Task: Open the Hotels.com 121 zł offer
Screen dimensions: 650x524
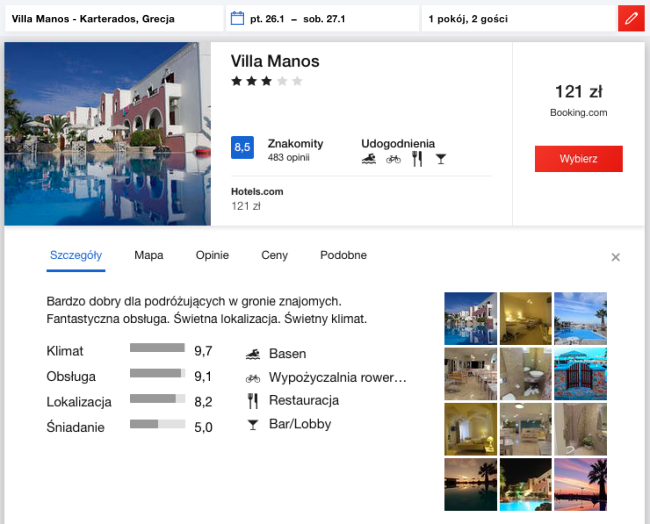Action: click(x=257, y=199)
